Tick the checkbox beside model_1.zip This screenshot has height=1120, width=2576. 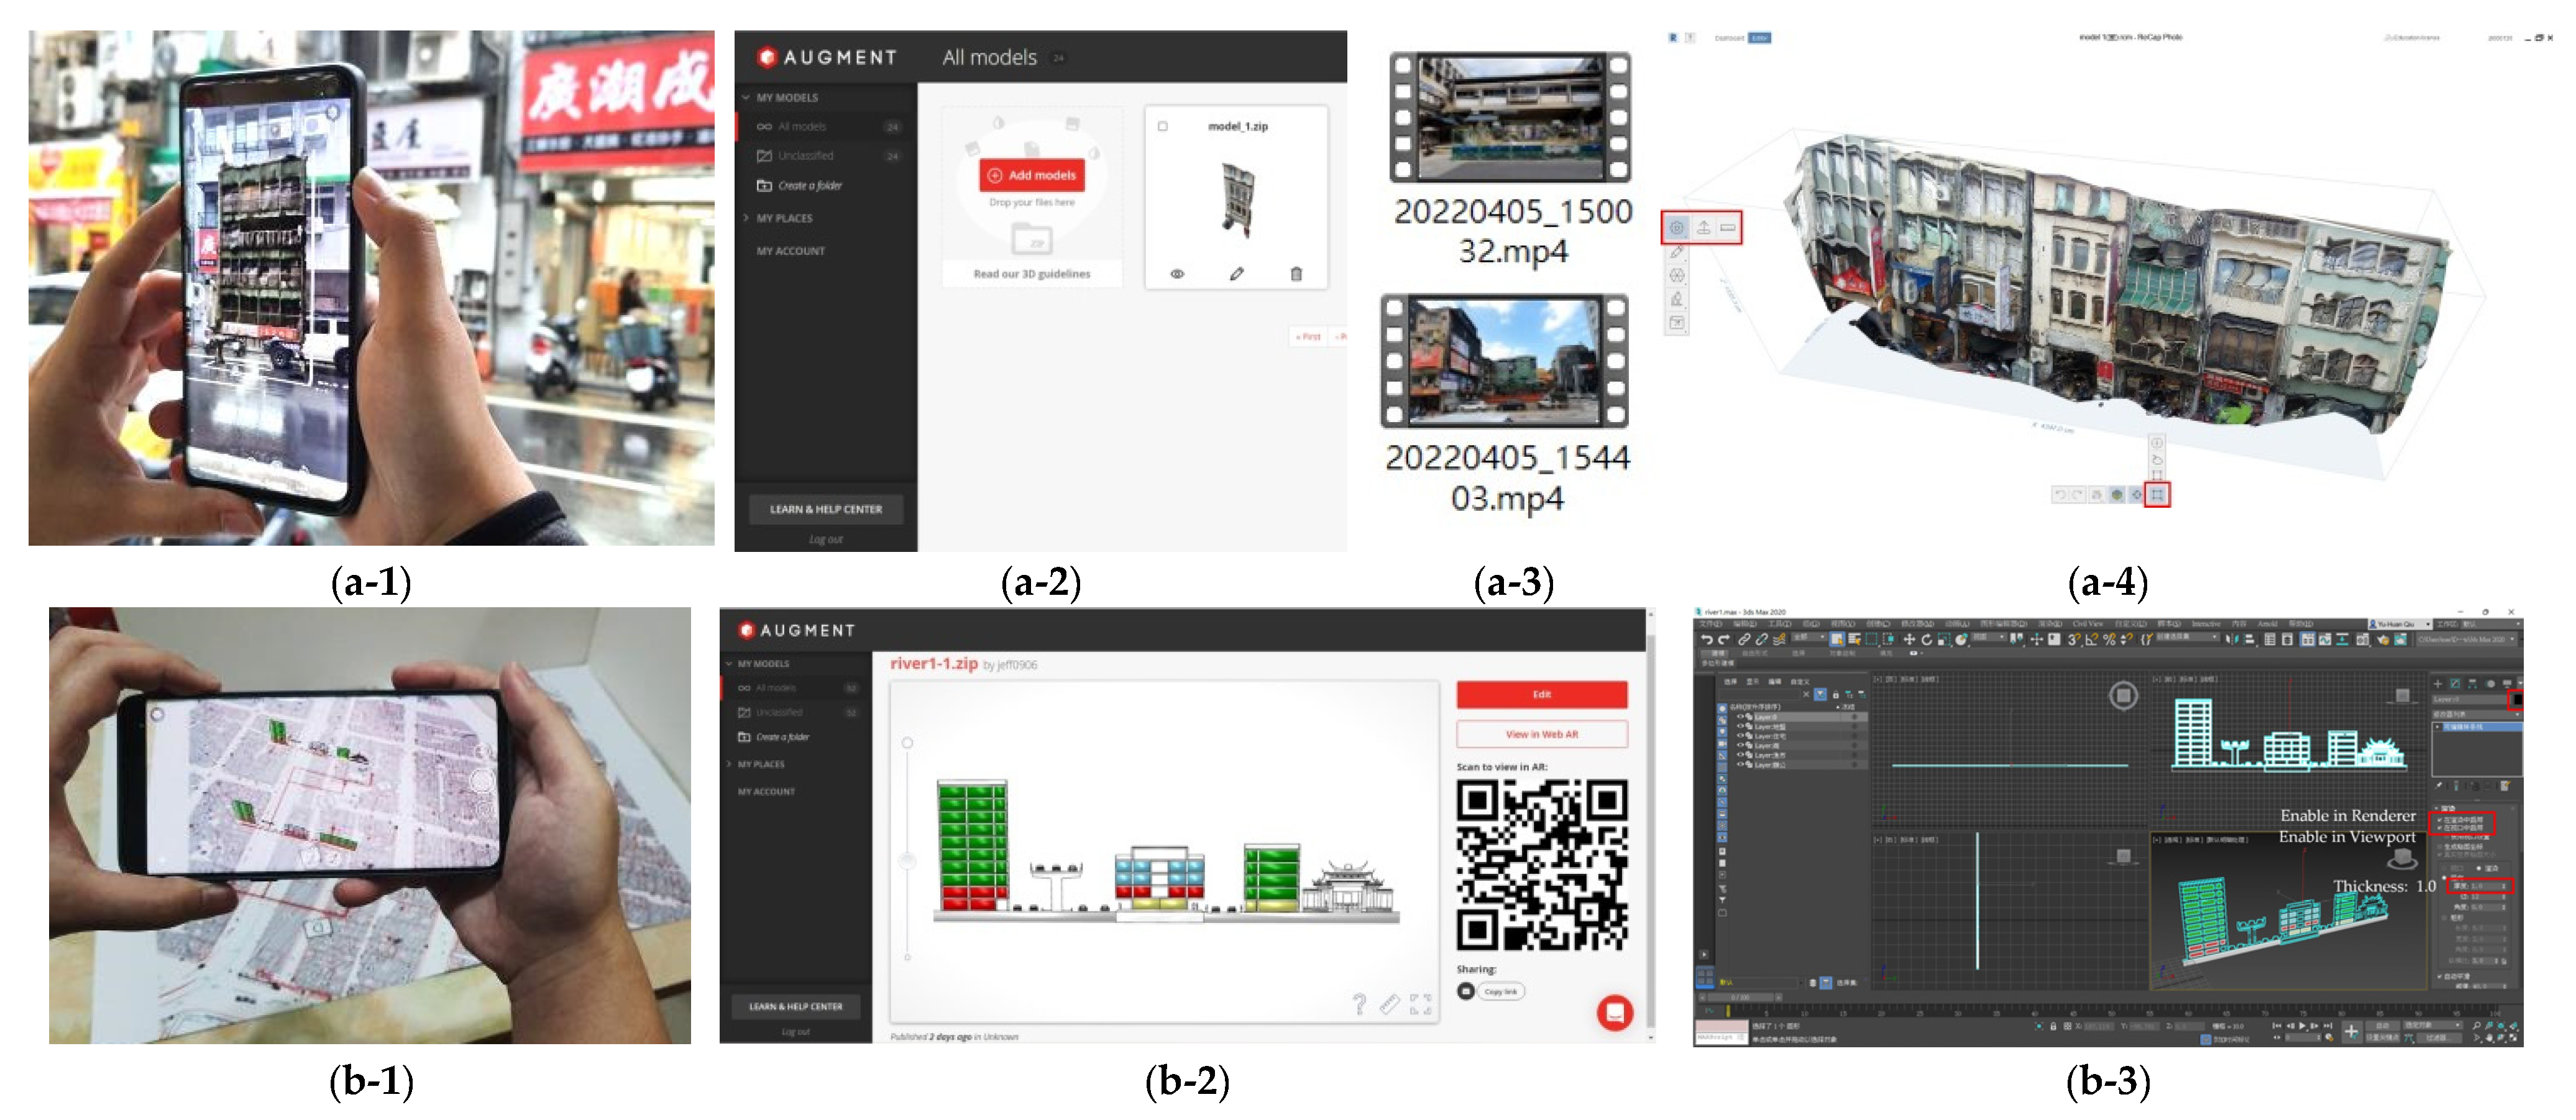(x=1163, y=127)
